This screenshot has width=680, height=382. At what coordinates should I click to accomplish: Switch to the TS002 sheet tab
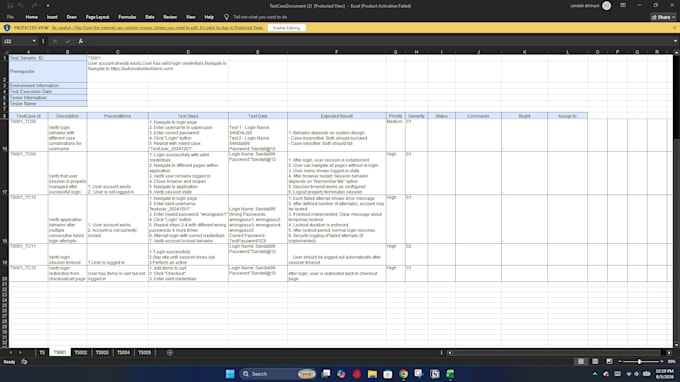81,353
